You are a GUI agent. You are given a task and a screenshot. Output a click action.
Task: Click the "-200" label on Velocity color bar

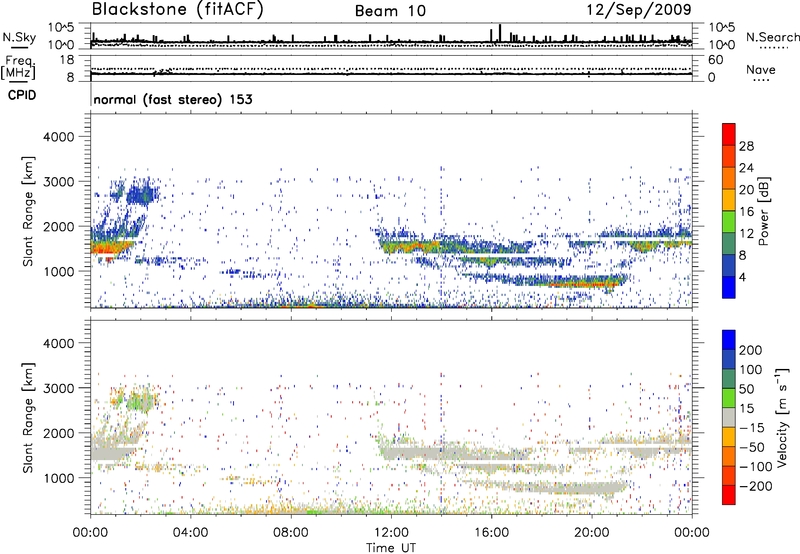(756, 486)
